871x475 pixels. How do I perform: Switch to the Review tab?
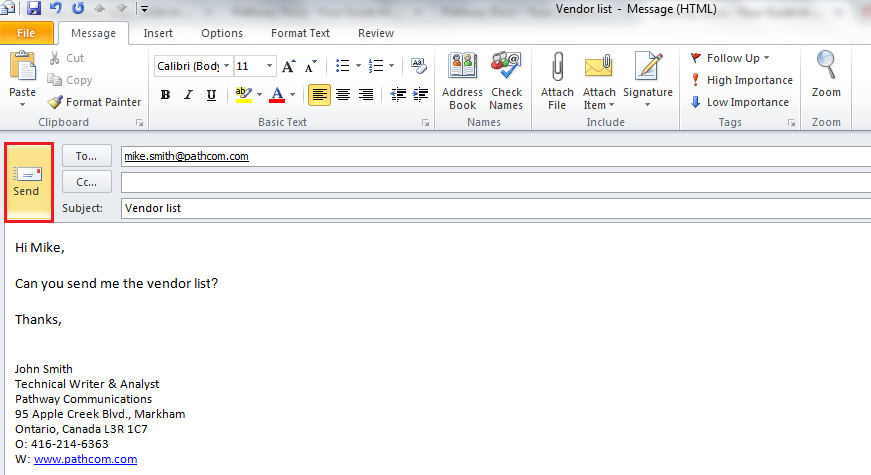click(376, 33)
